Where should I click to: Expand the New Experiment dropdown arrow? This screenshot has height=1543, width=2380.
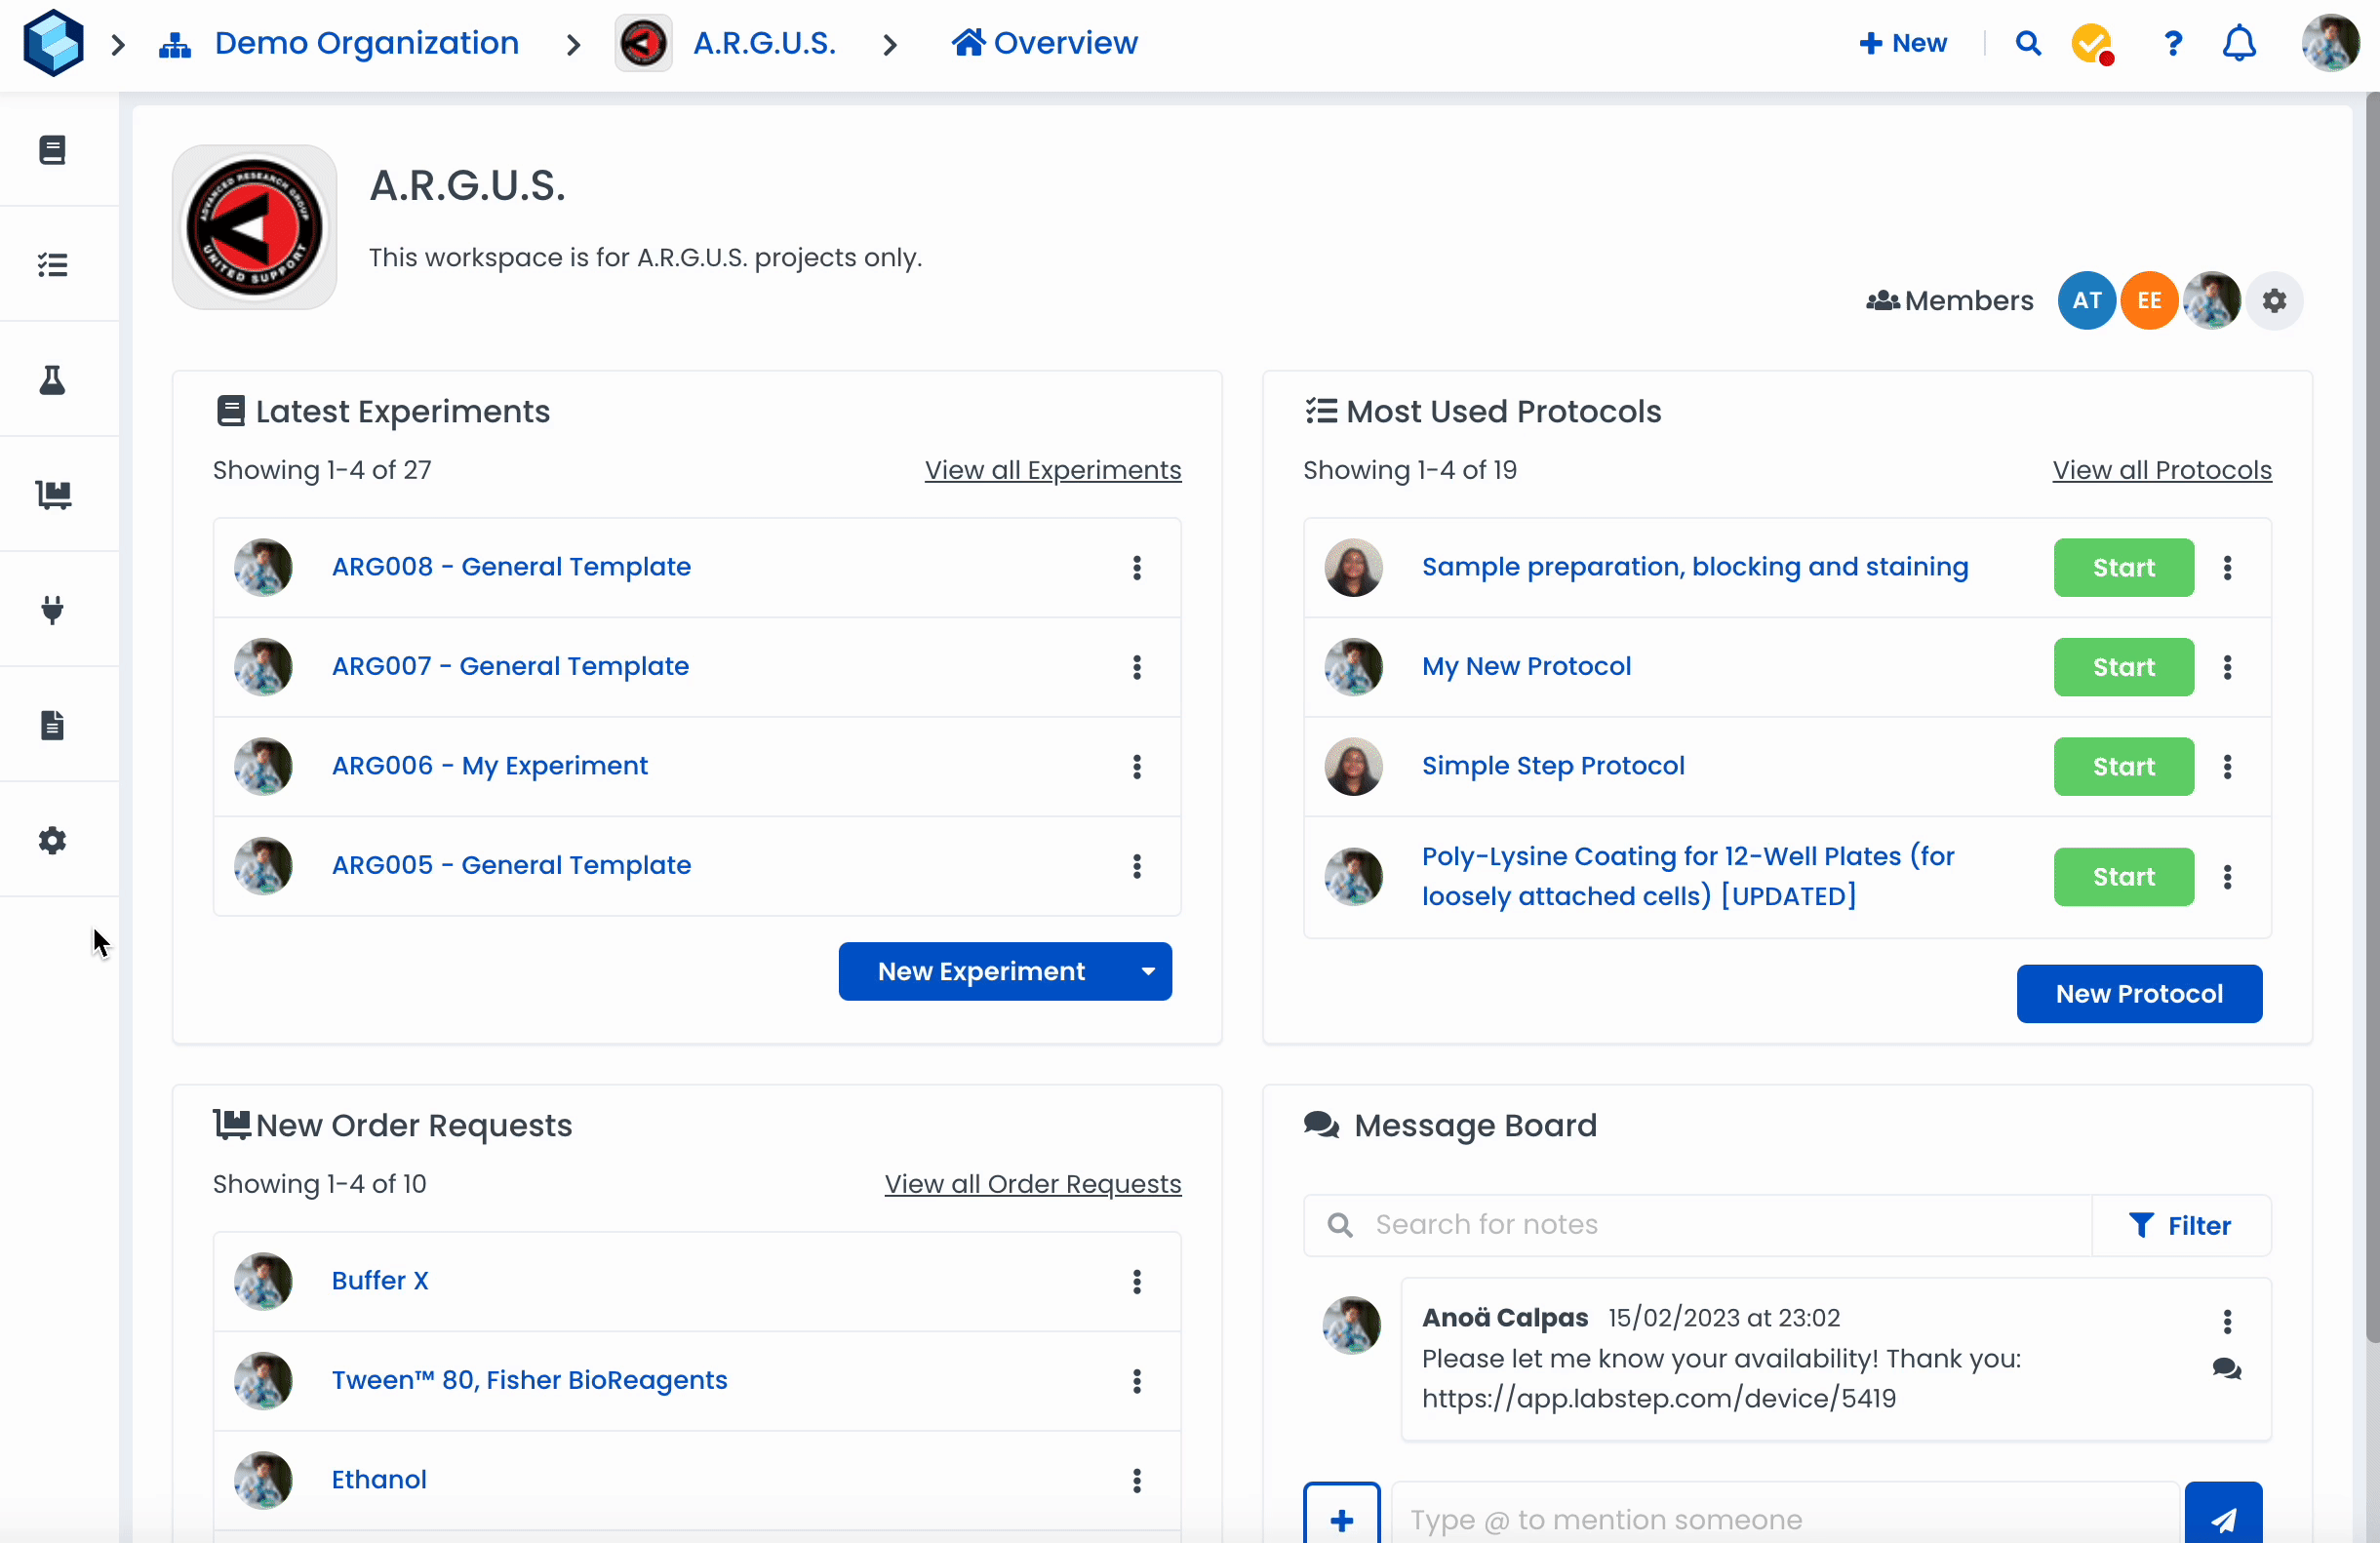click(x=1148, y=971)
